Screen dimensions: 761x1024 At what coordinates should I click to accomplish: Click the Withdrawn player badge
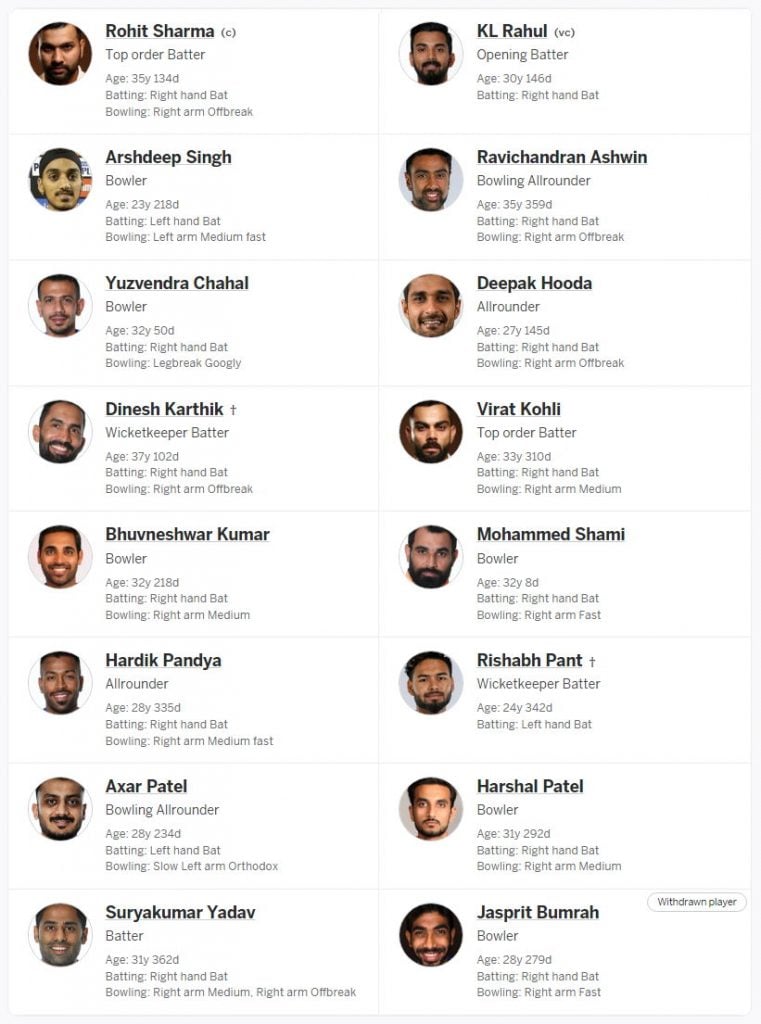click(697, 902)
